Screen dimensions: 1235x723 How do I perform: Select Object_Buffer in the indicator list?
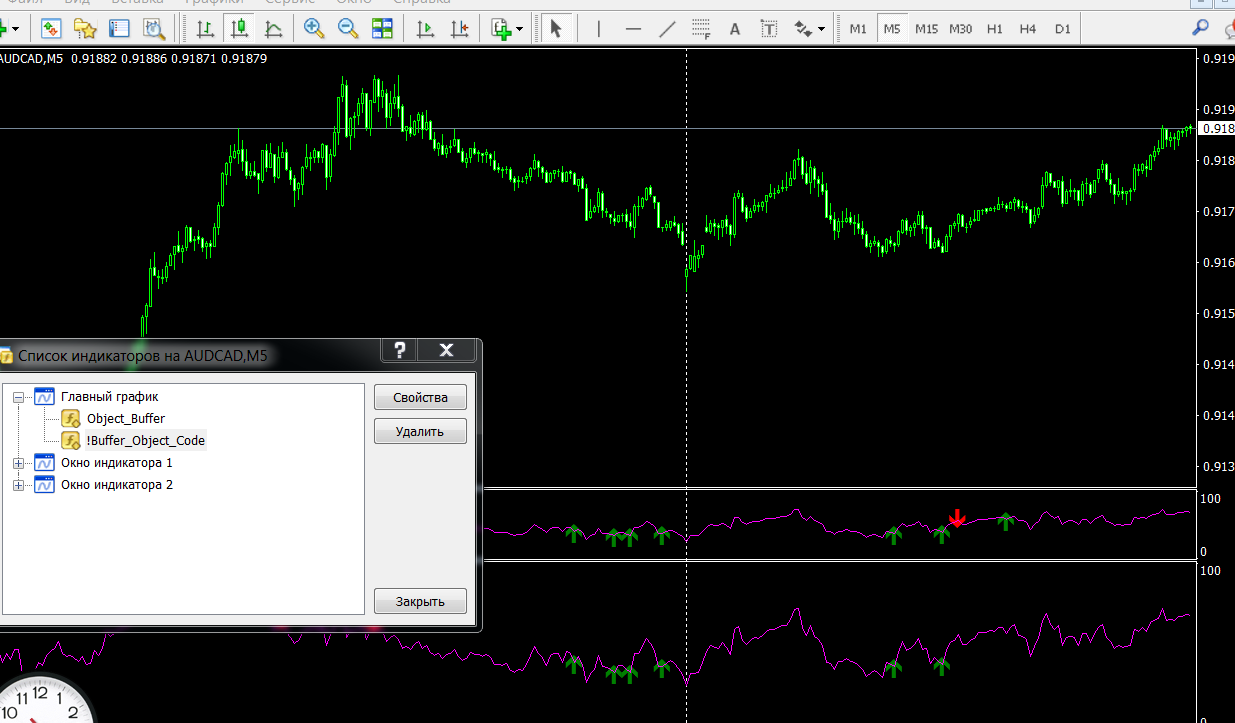coord(126,419)
